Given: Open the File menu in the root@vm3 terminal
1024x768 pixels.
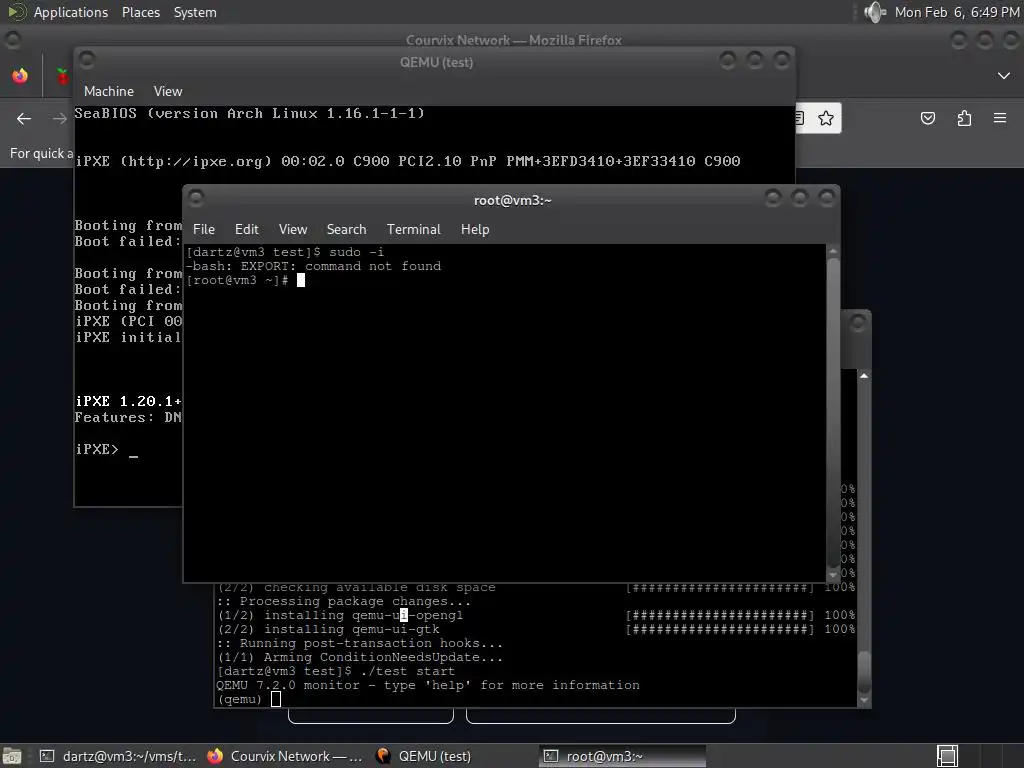Looking at the screenshot, I should (x=204, y=229).
